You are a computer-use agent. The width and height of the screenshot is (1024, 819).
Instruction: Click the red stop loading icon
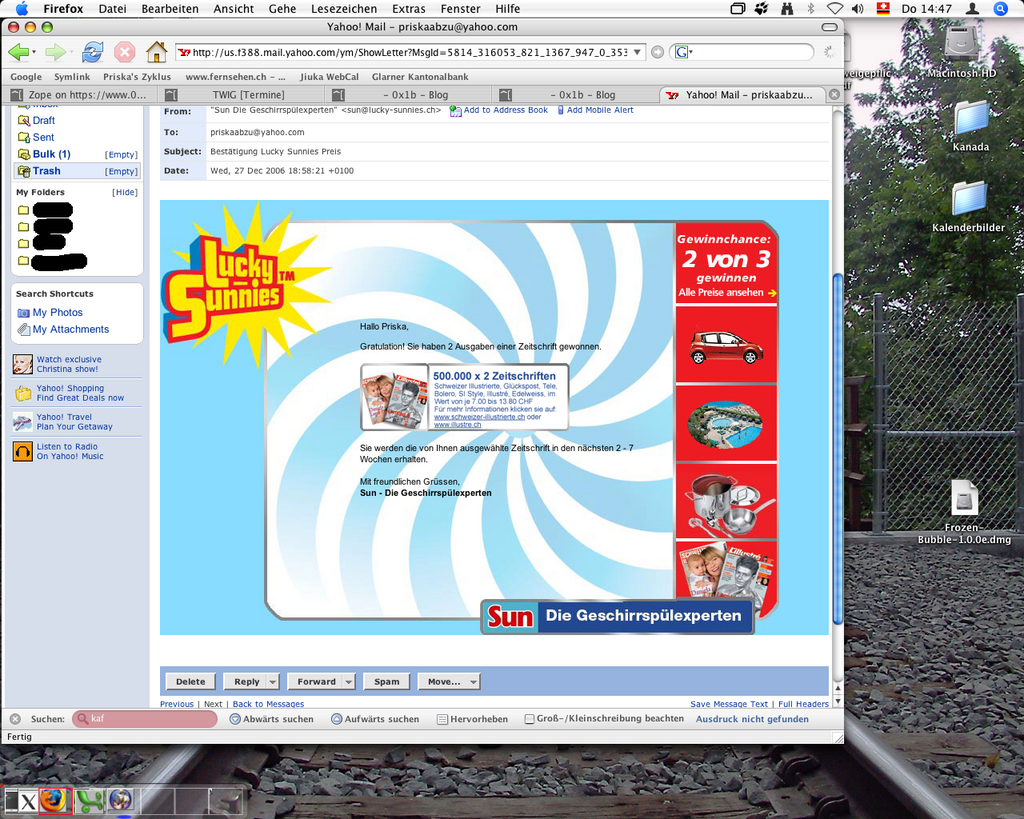(125, 52)
